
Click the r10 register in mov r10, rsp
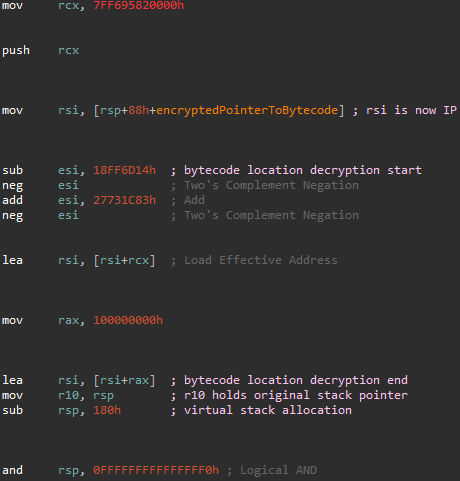pyautogui.click(x=68, y=395)
